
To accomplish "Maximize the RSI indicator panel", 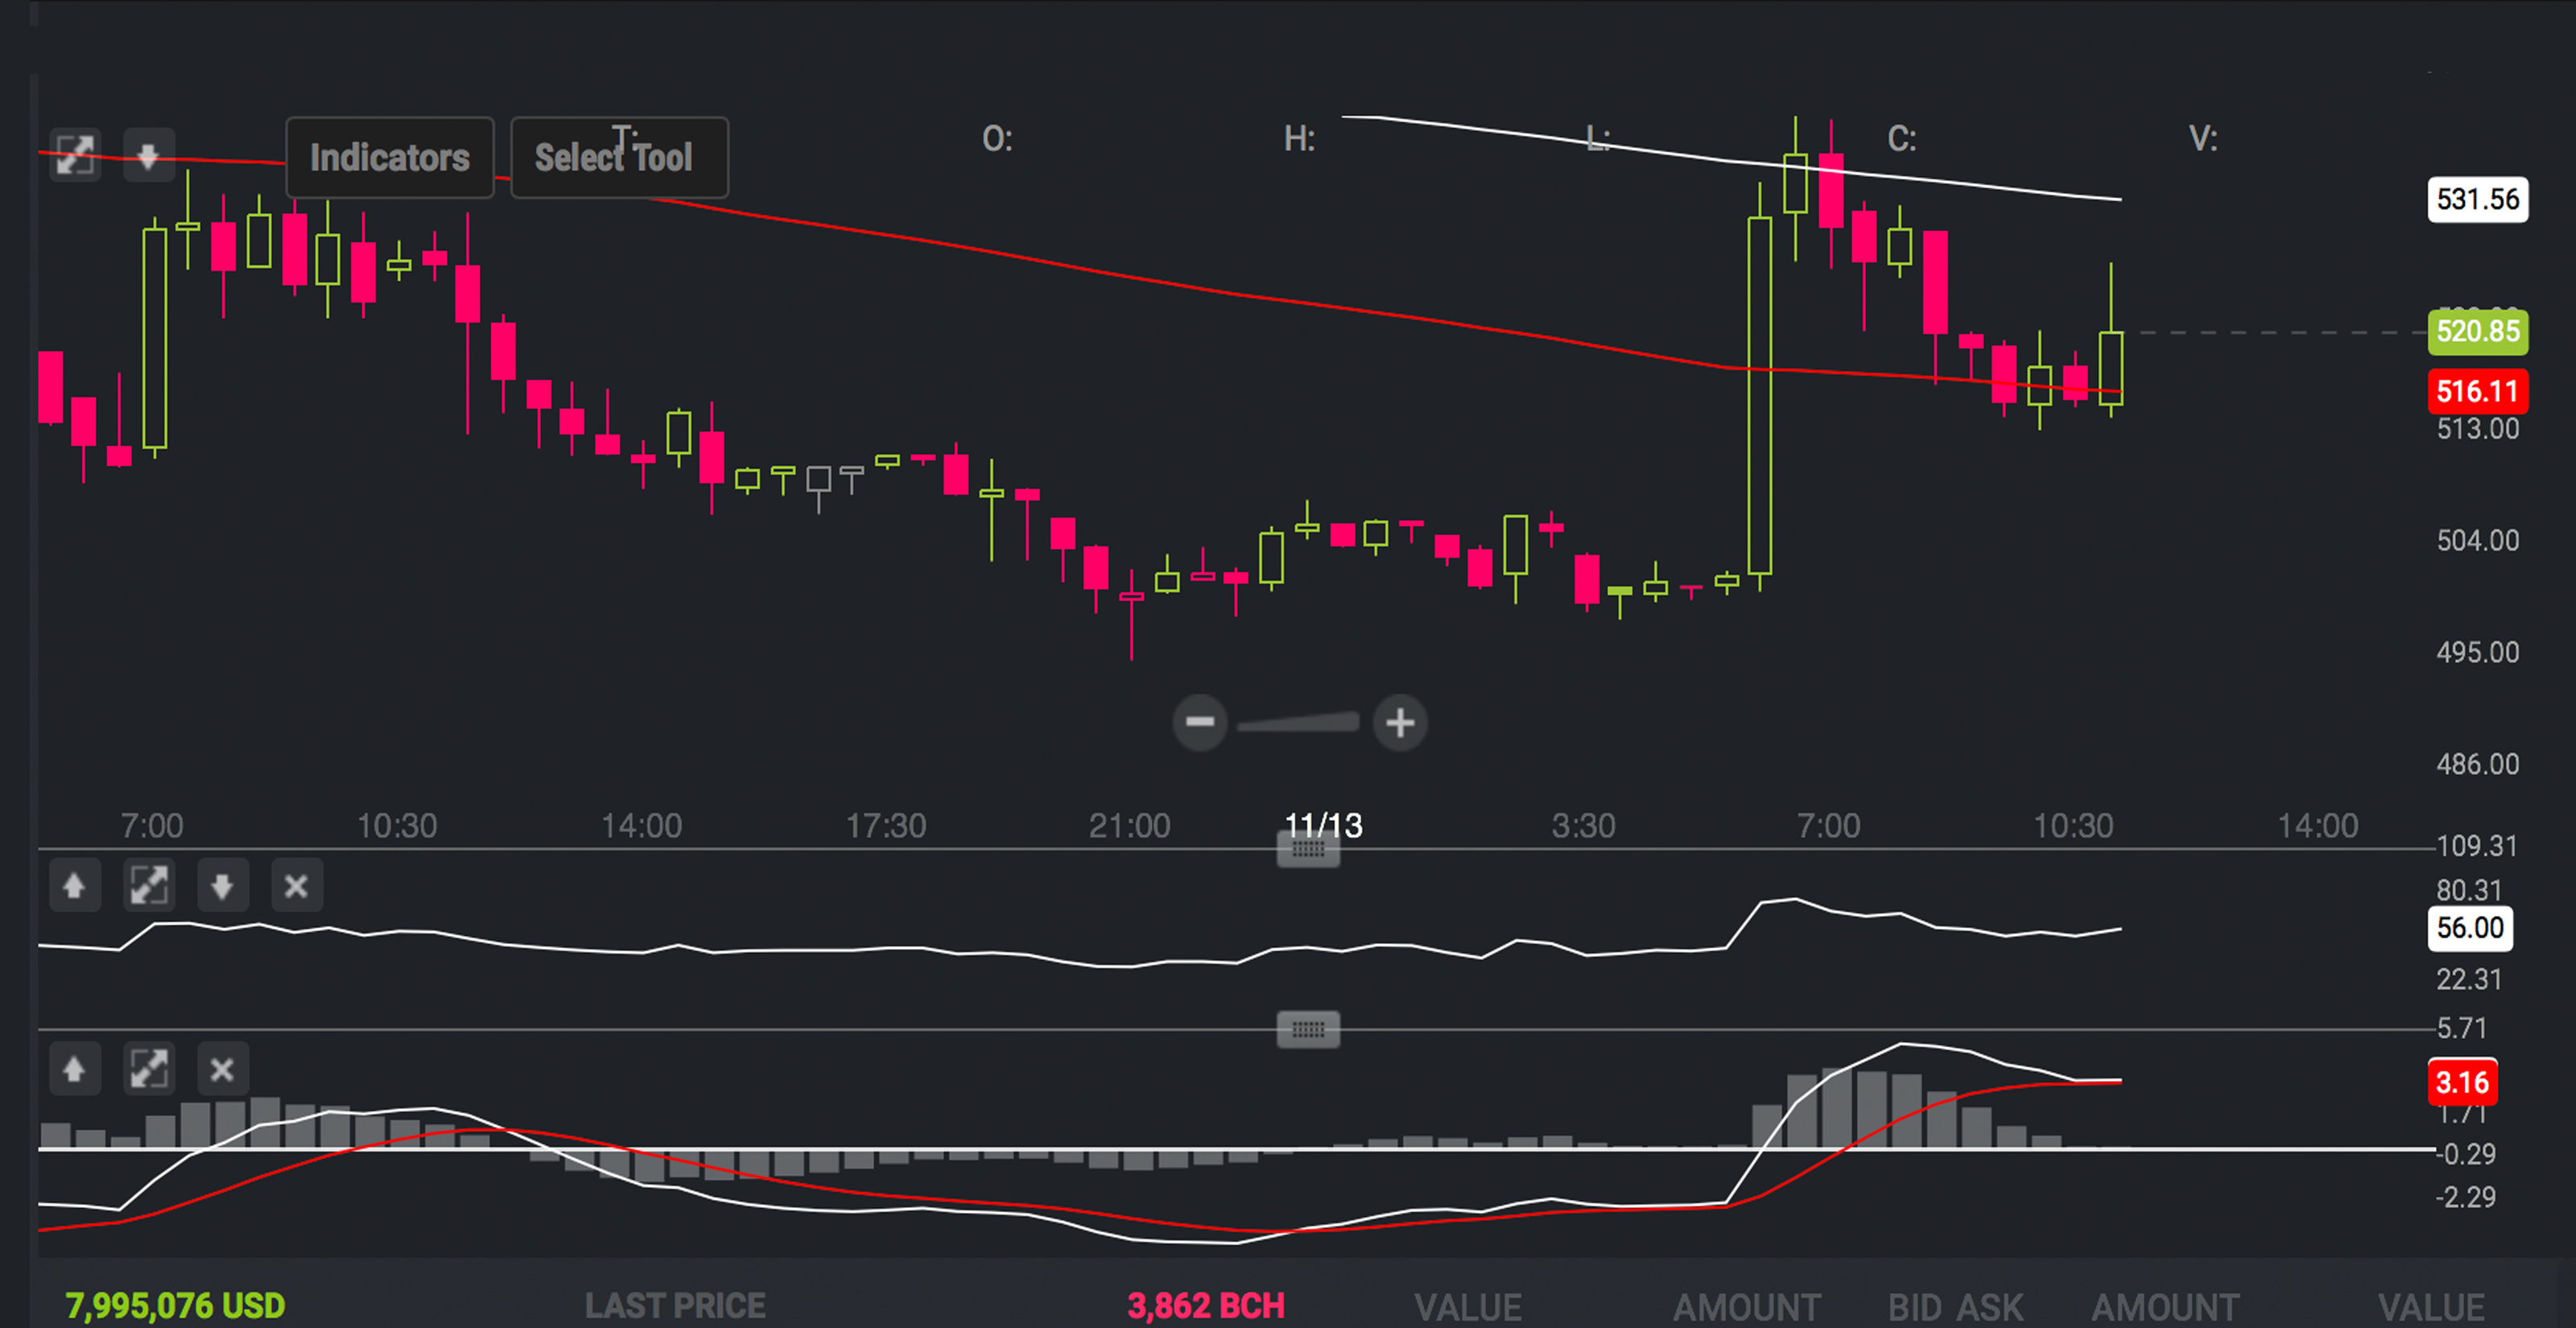I will click(x=148, y=886).
